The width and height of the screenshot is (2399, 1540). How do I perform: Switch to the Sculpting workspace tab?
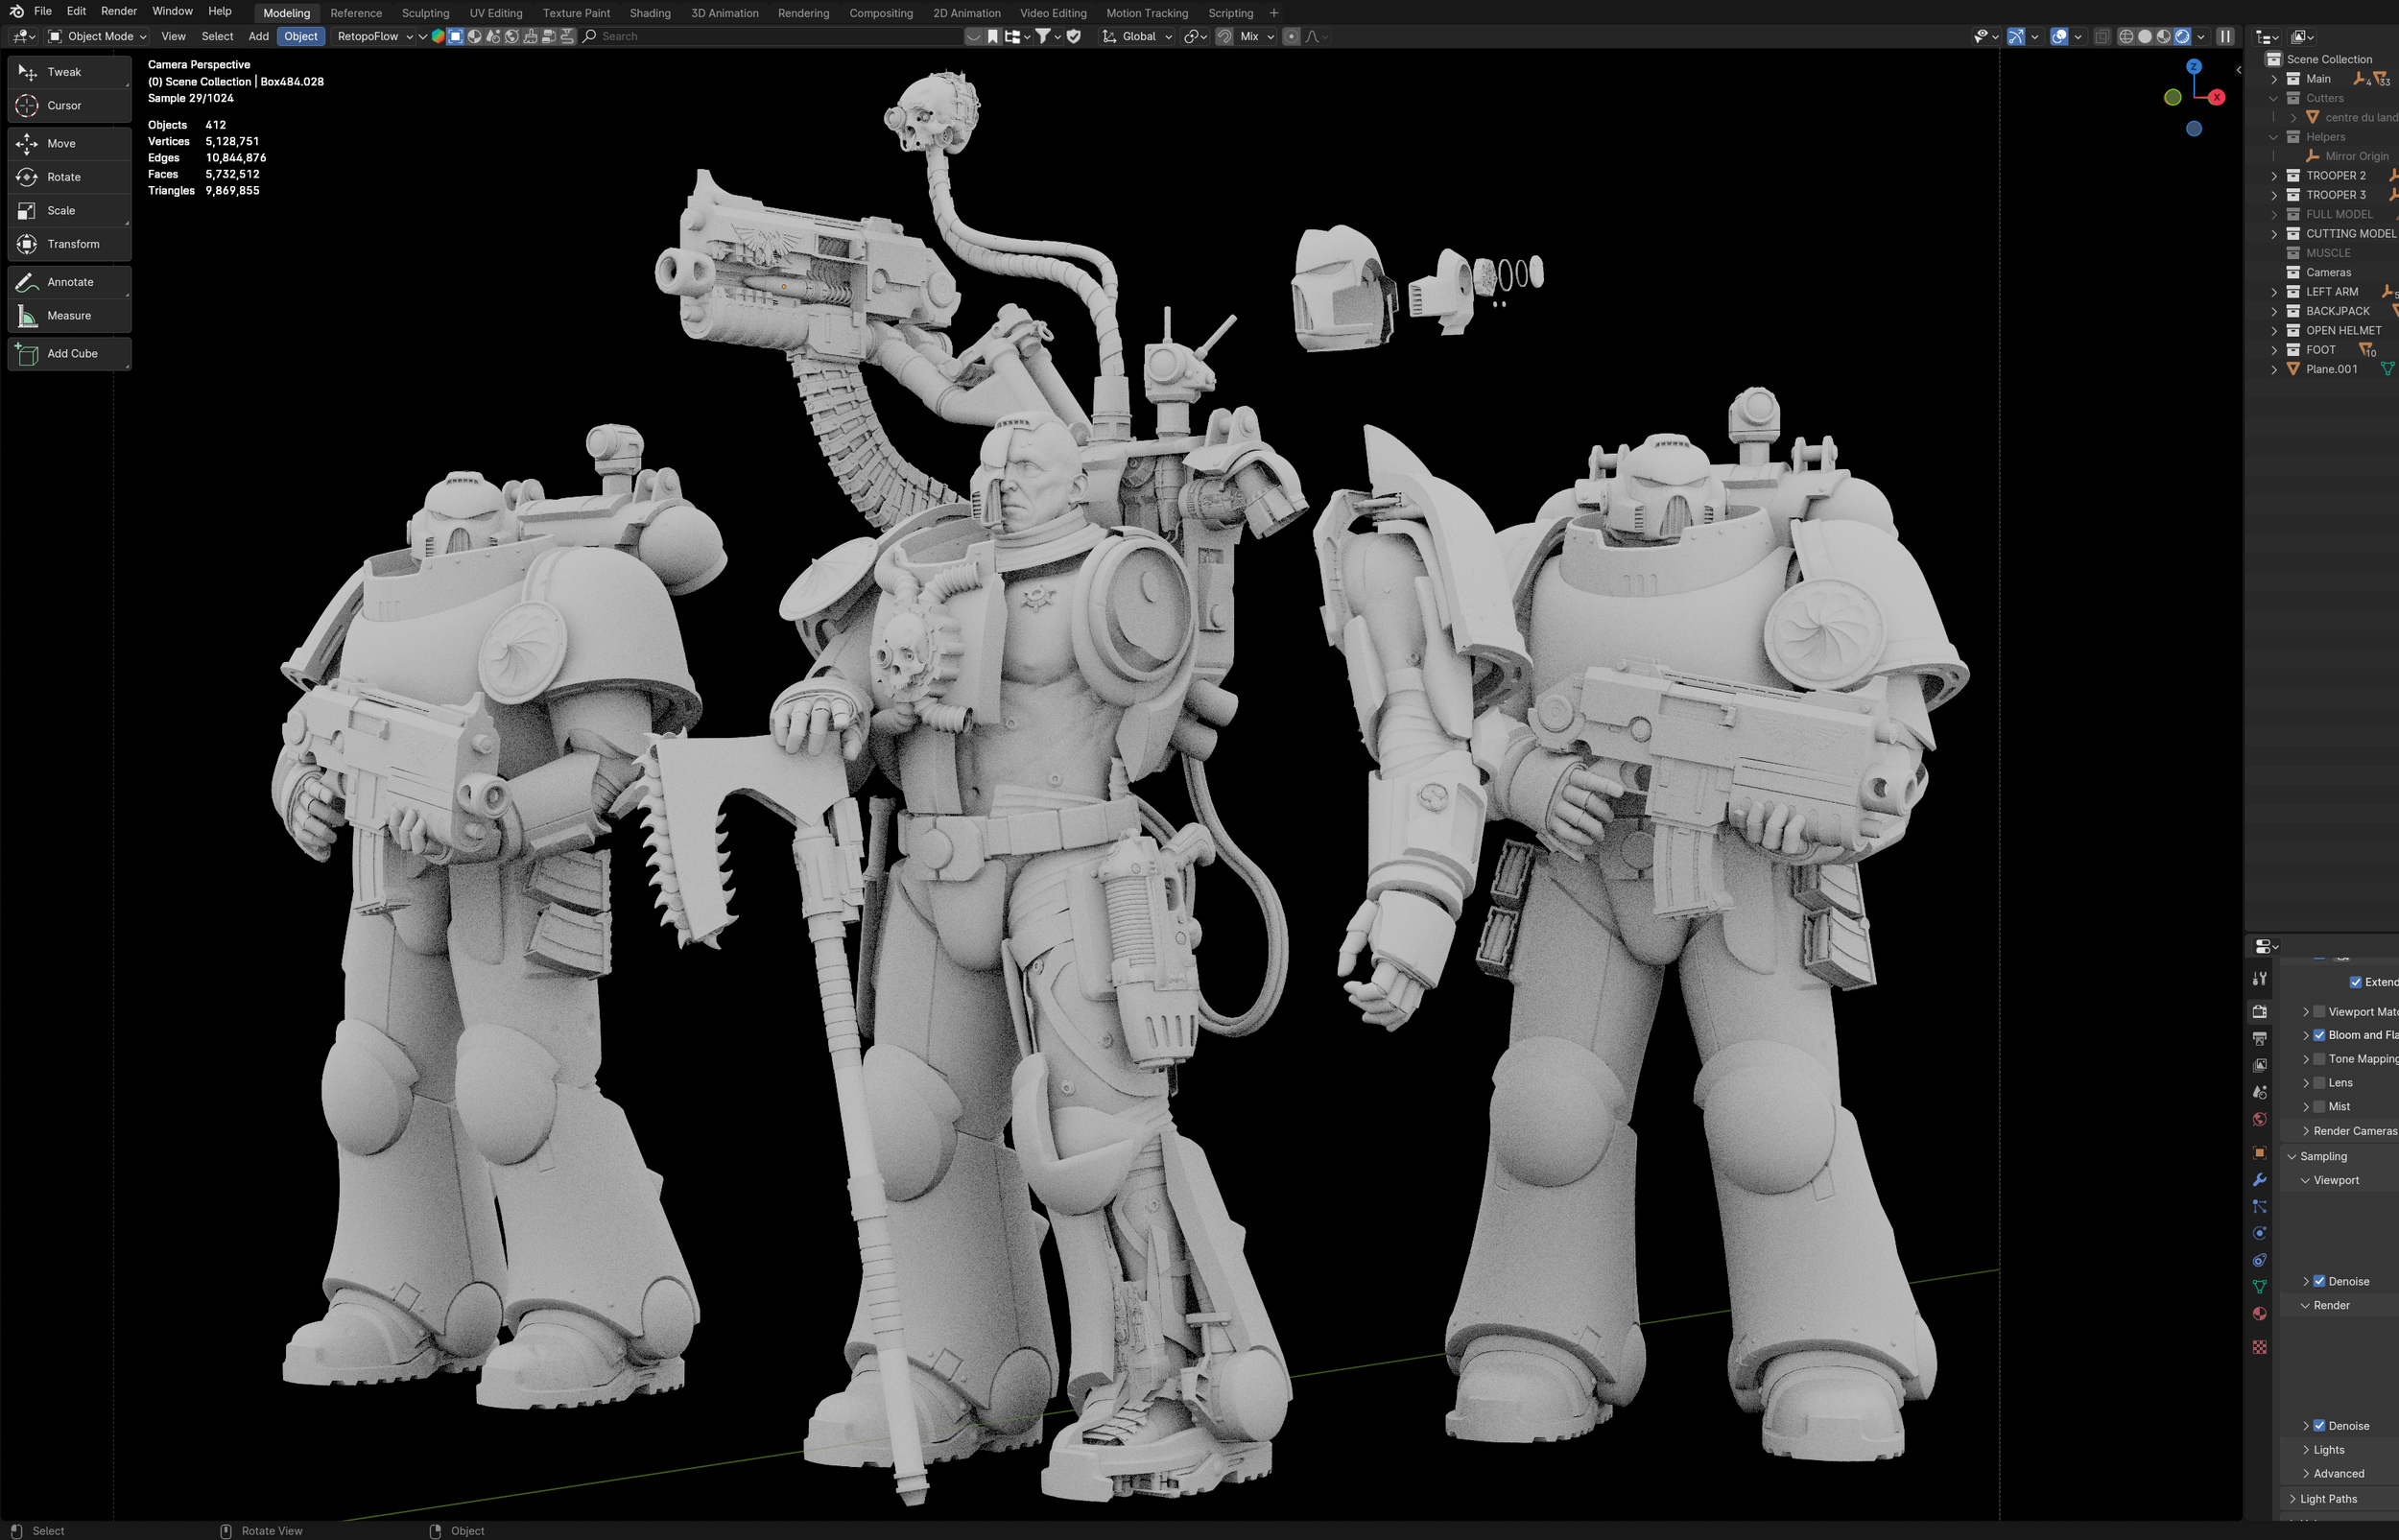[425, 13]
